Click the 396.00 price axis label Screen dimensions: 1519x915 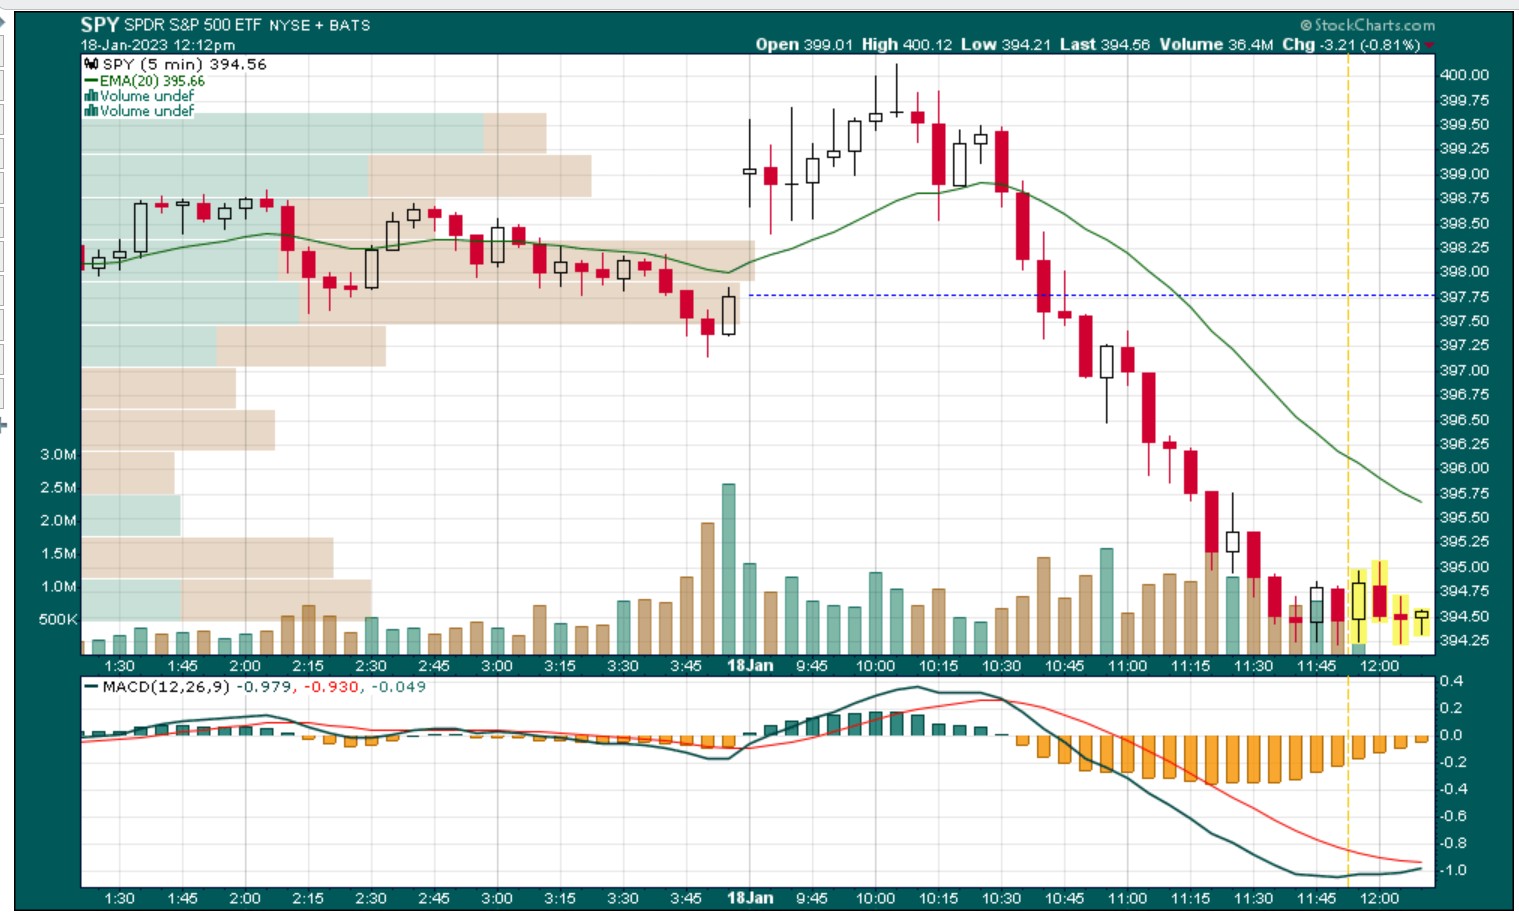coord(1464,468)
